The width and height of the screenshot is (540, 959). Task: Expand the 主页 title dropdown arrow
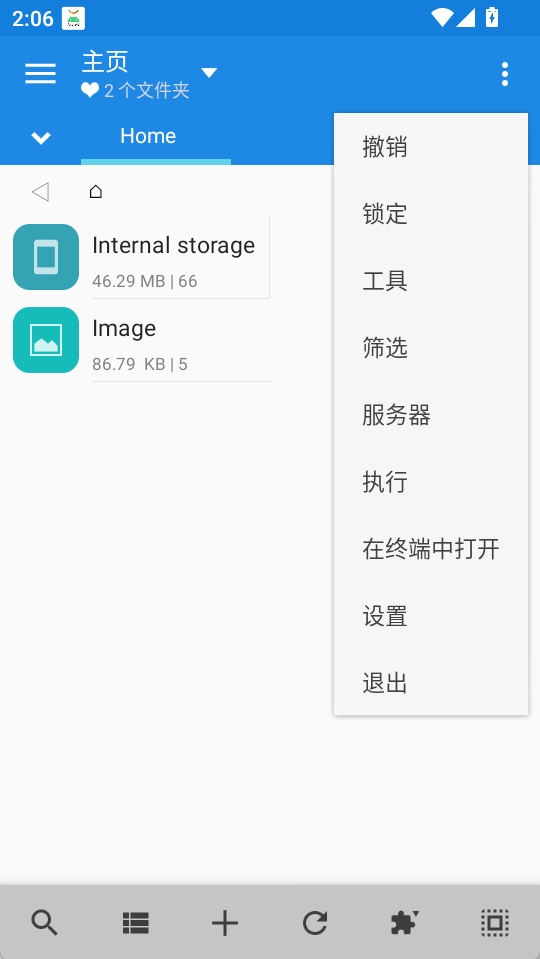click(x=209, y=73)
